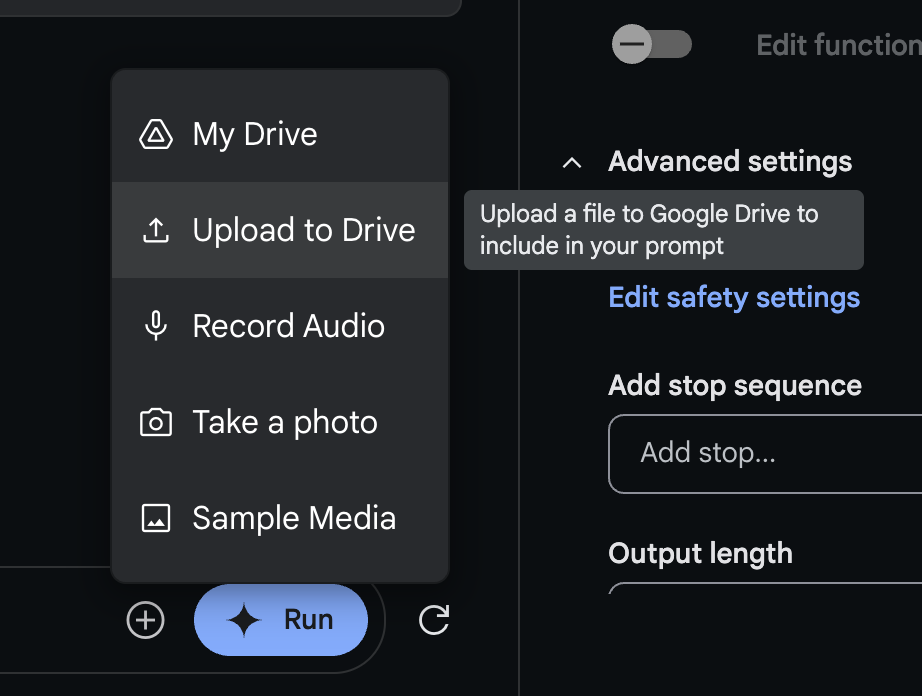The width and height of the screenshot is (922, 696).
Task: Run the prompt with Run button
Action: click(281, 620)
